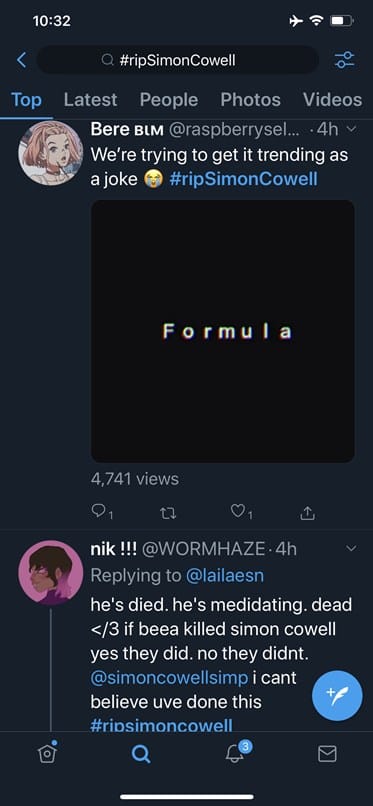Open search filter settings icon
The height and width of the screenshot is (806, 373).
click(x=344, y=60)
